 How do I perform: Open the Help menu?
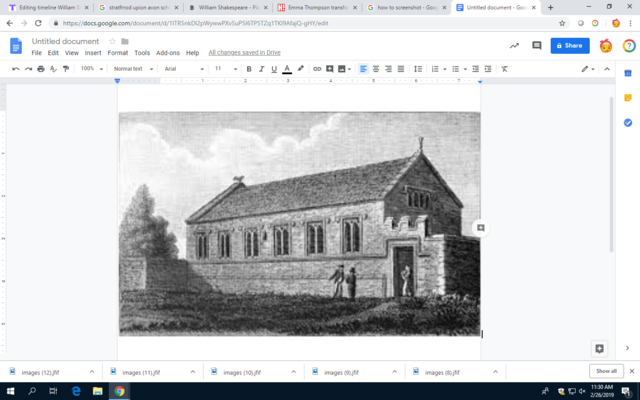tap(192, 53)
